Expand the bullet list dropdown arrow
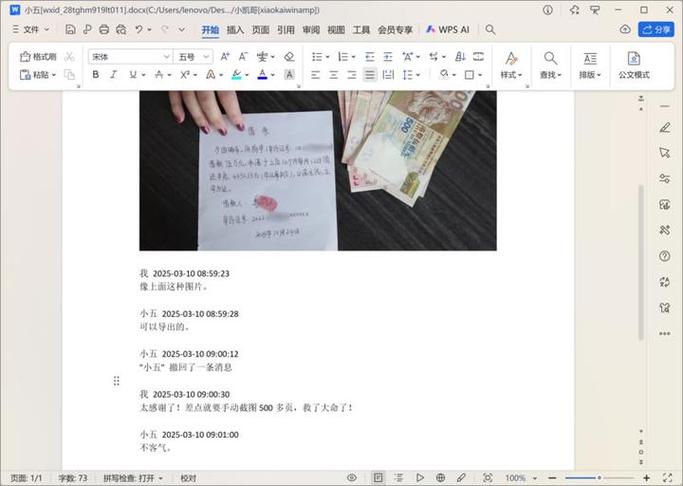This screenshot has height=486, width=683. [327, 57]
